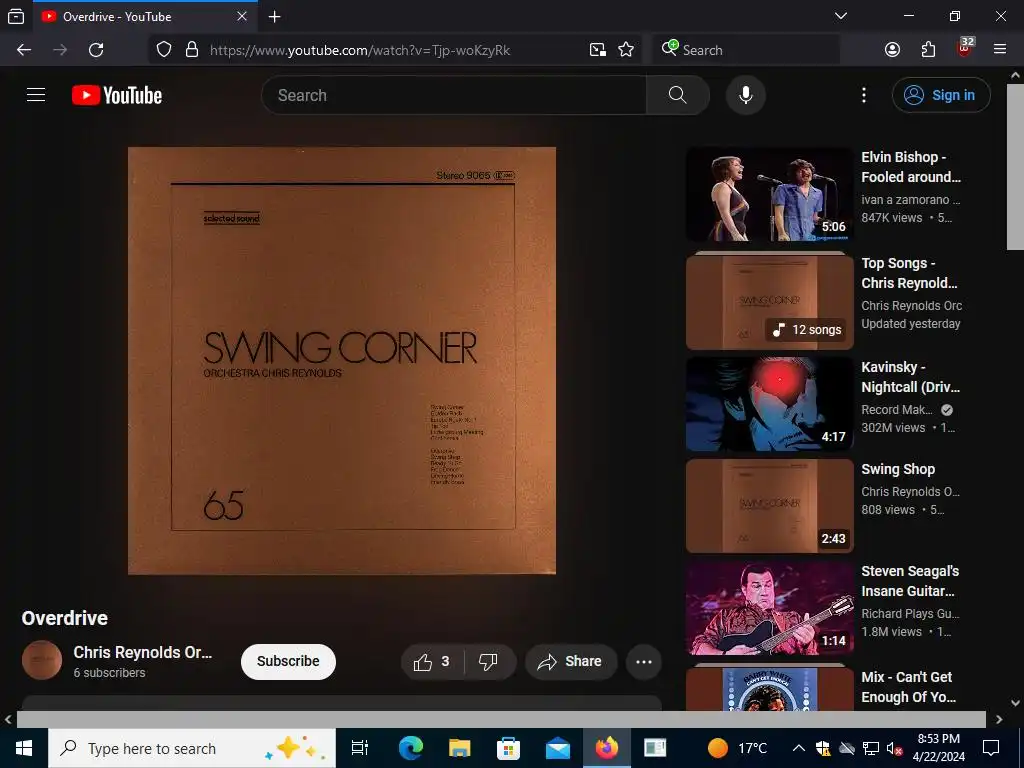Open the Chris Reynolds channel avatar
1024x768 pixels.
42,660
